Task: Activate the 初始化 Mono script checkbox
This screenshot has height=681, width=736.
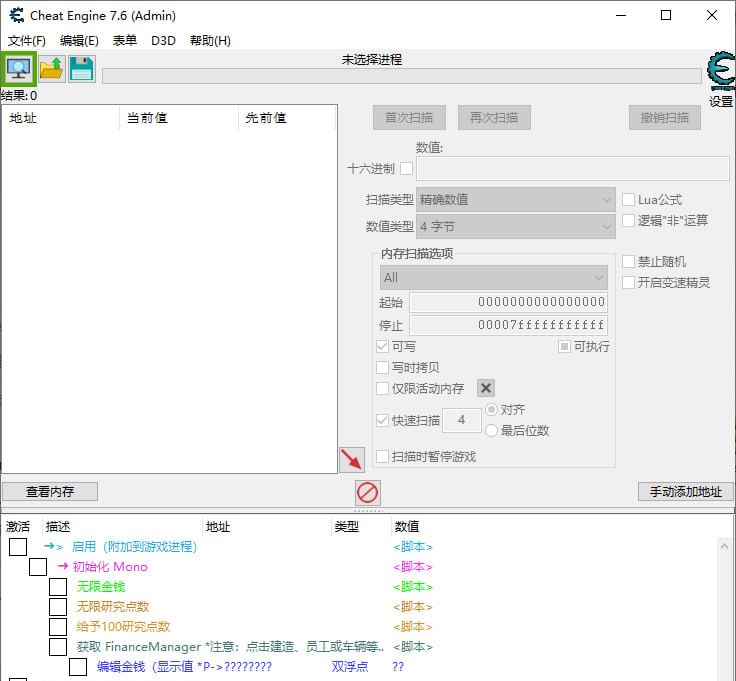Action: pyautogui.click(x=38, y=567)
